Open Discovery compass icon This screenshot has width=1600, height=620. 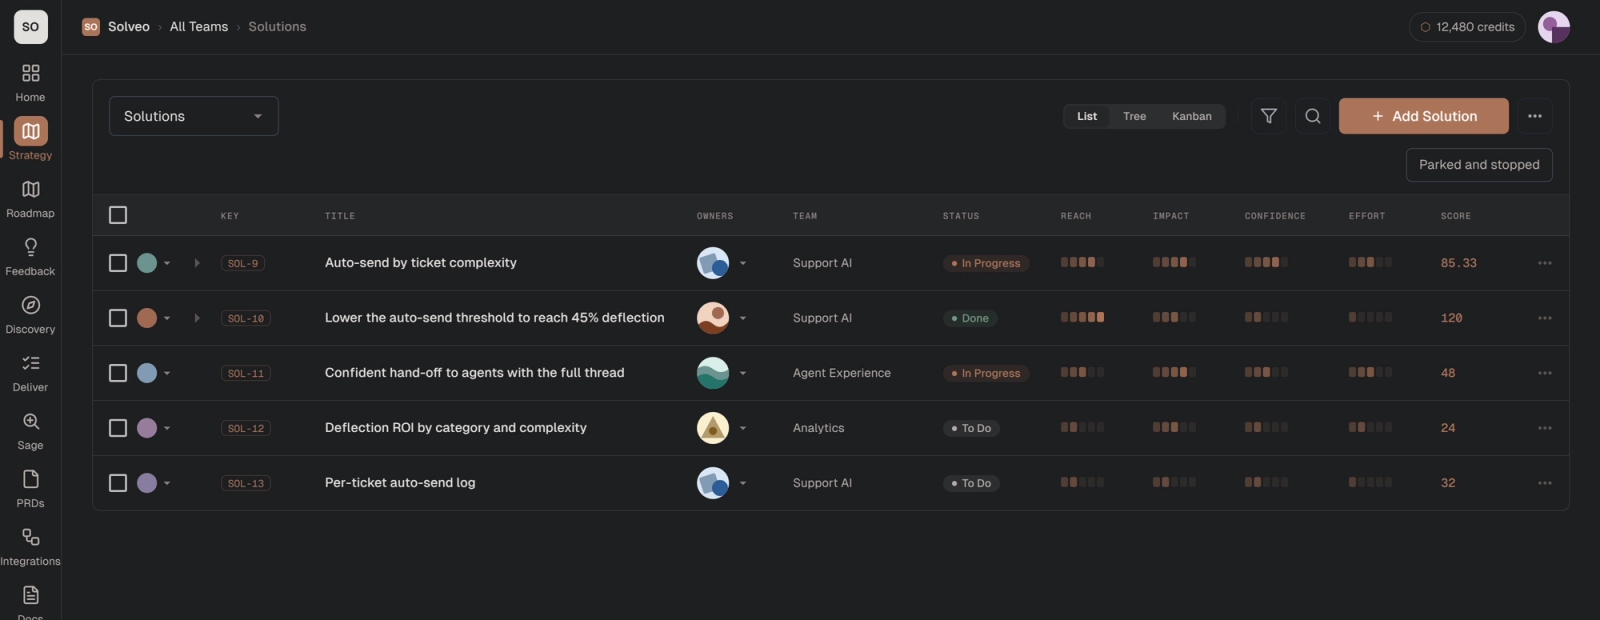point(30,305)
